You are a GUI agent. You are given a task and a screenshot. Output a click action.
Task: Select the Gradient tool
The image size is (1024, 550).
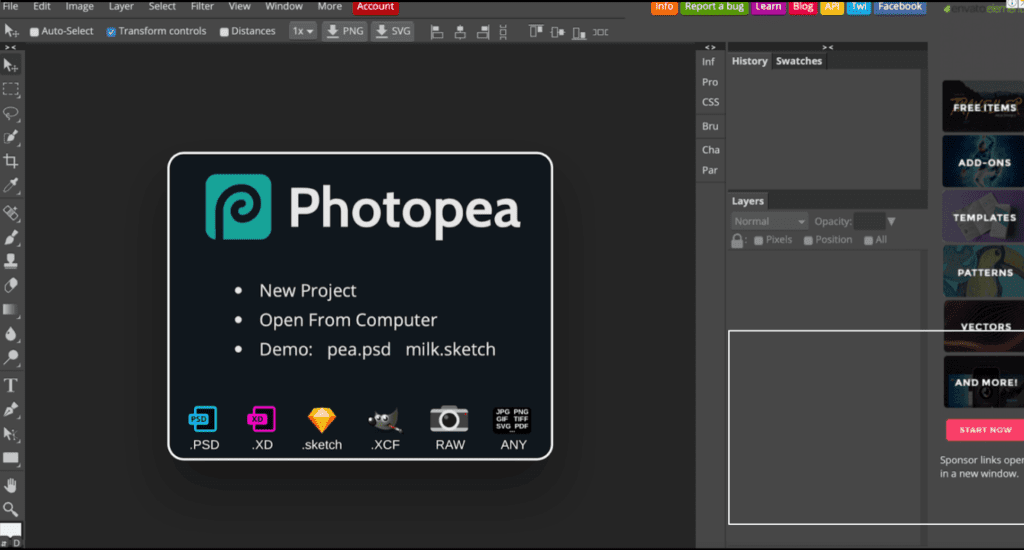[10, 310]
